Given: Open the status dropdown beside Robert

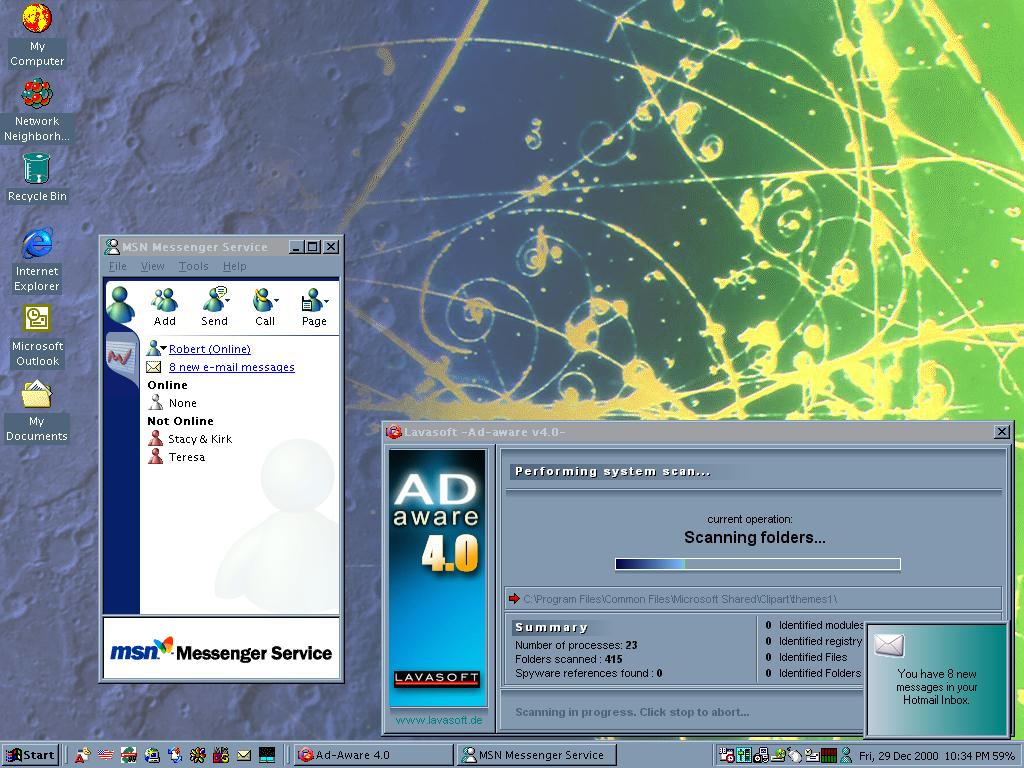Looking at the screenshot, I should [x=163, y=348].
